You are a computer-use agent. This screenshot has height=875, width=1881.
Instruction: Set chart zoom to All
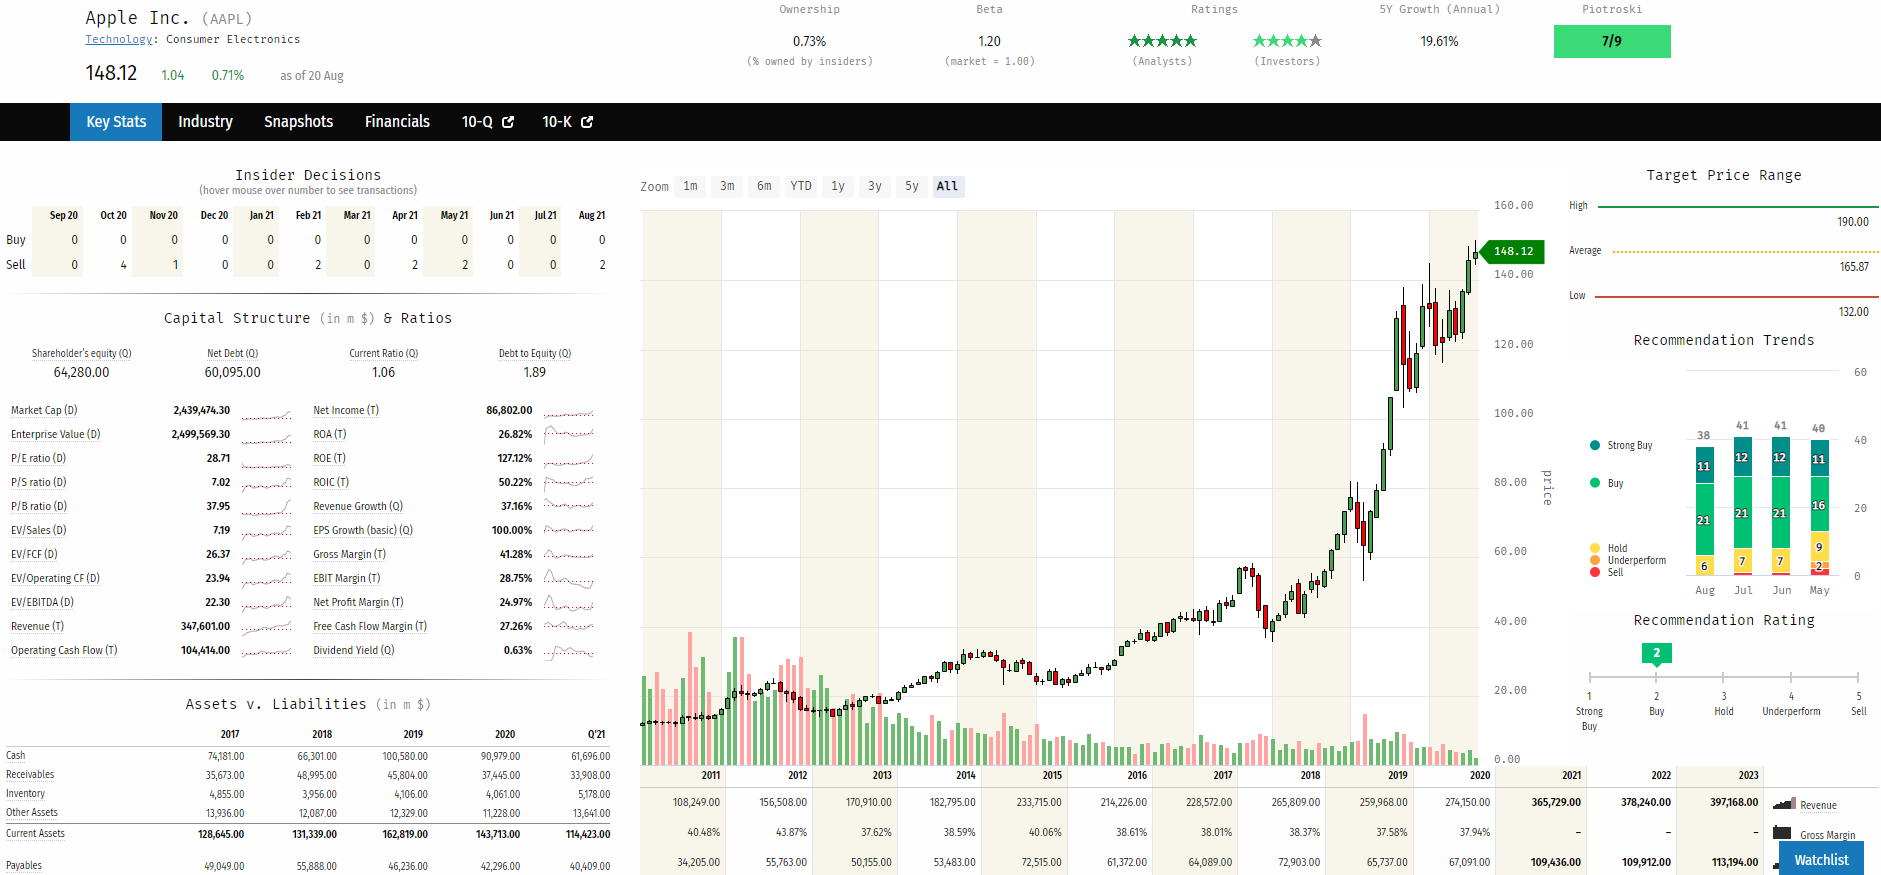(948, 186)
